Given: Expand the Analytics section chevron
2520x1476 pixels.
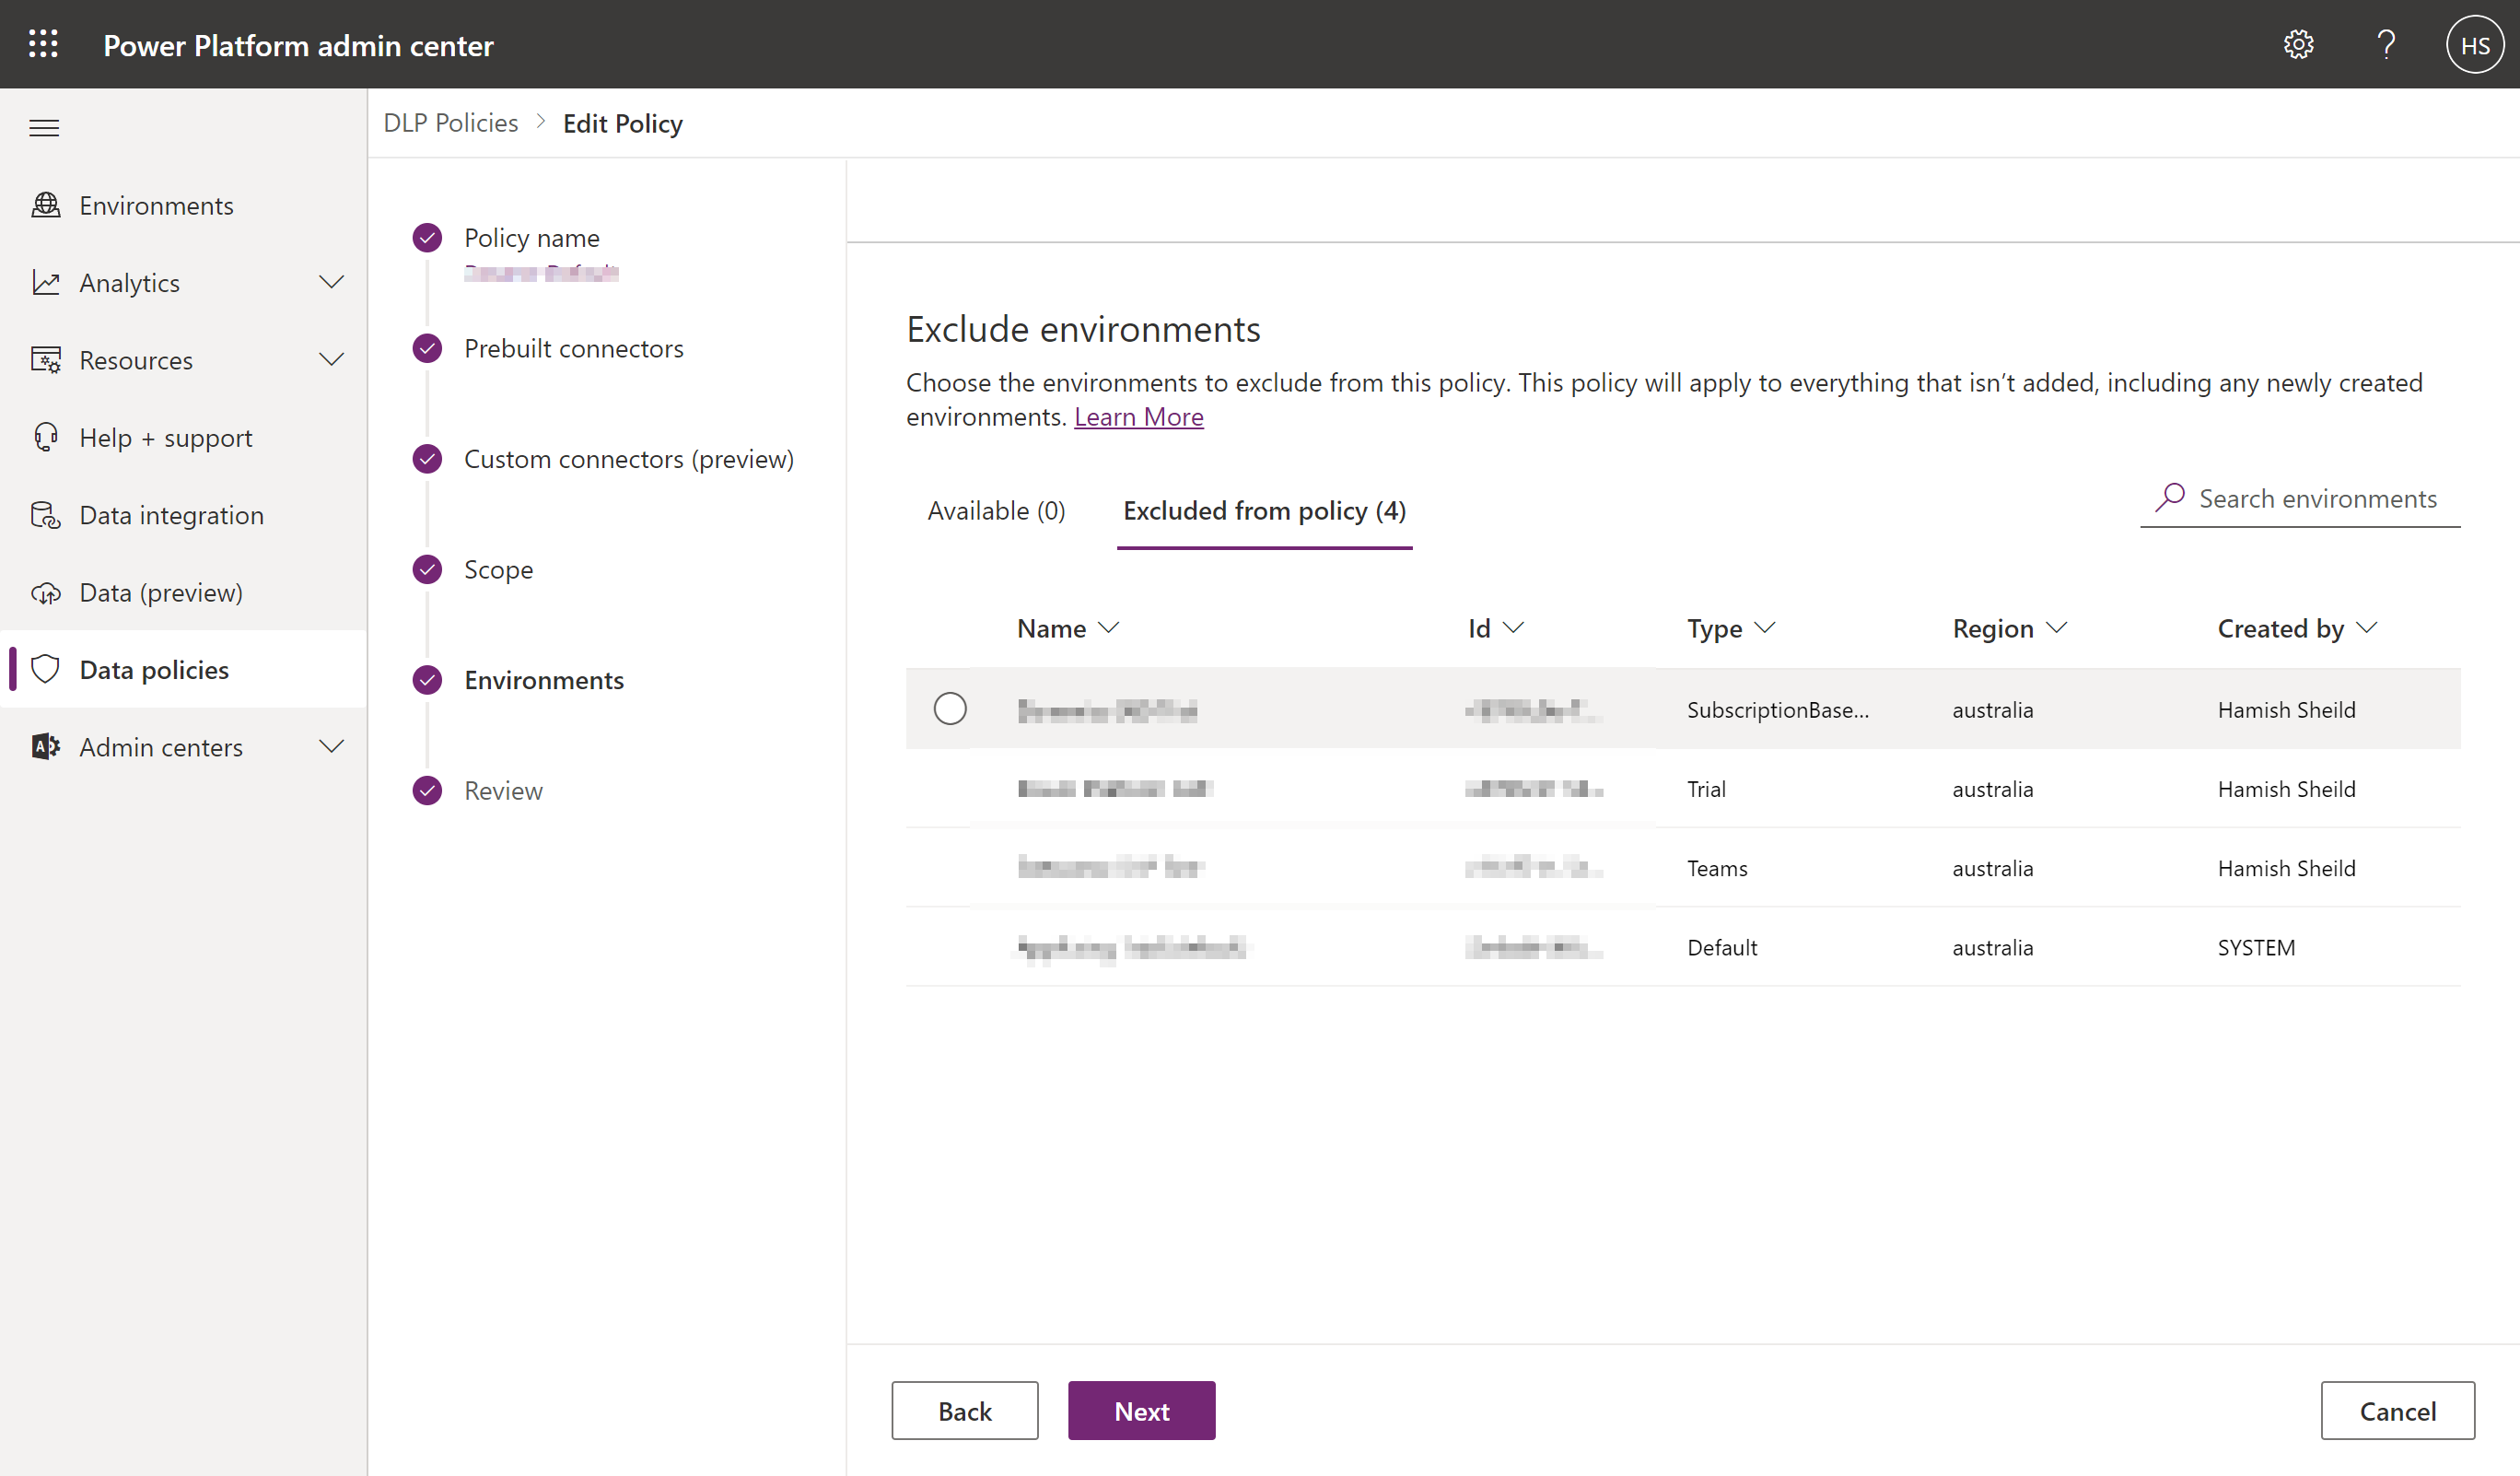Looking at the screenshot, I should pyautogui.click(x=332, y=282).
